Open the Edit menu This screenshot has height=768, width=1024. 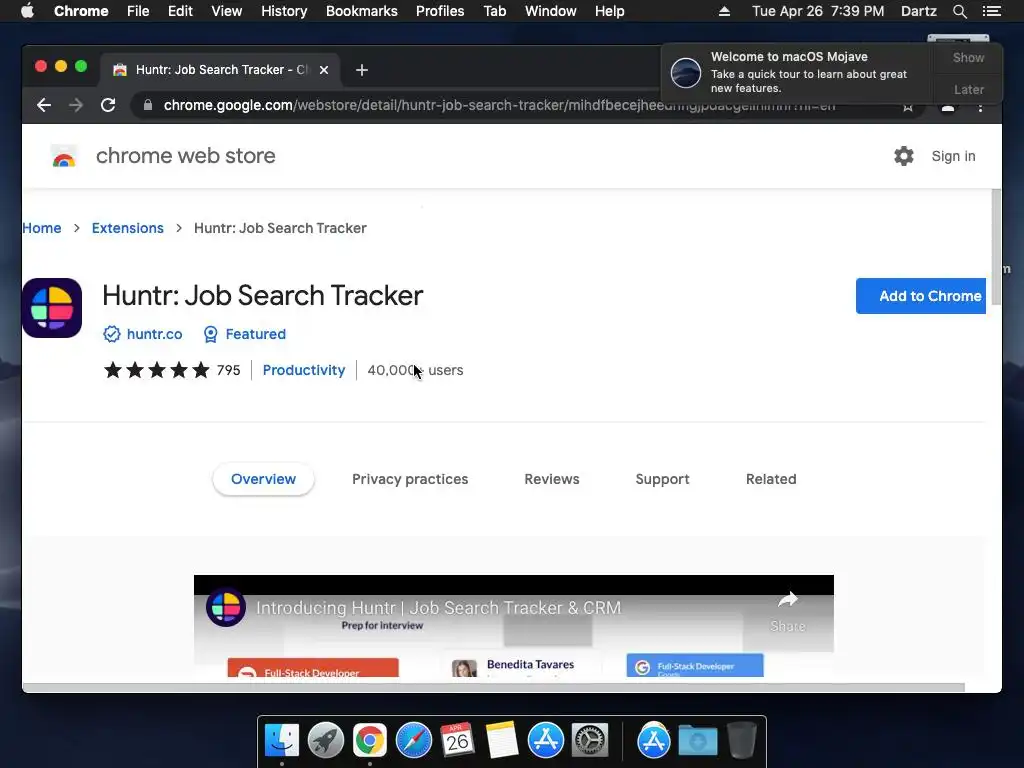pyautogui.click(x=180, y=11)
